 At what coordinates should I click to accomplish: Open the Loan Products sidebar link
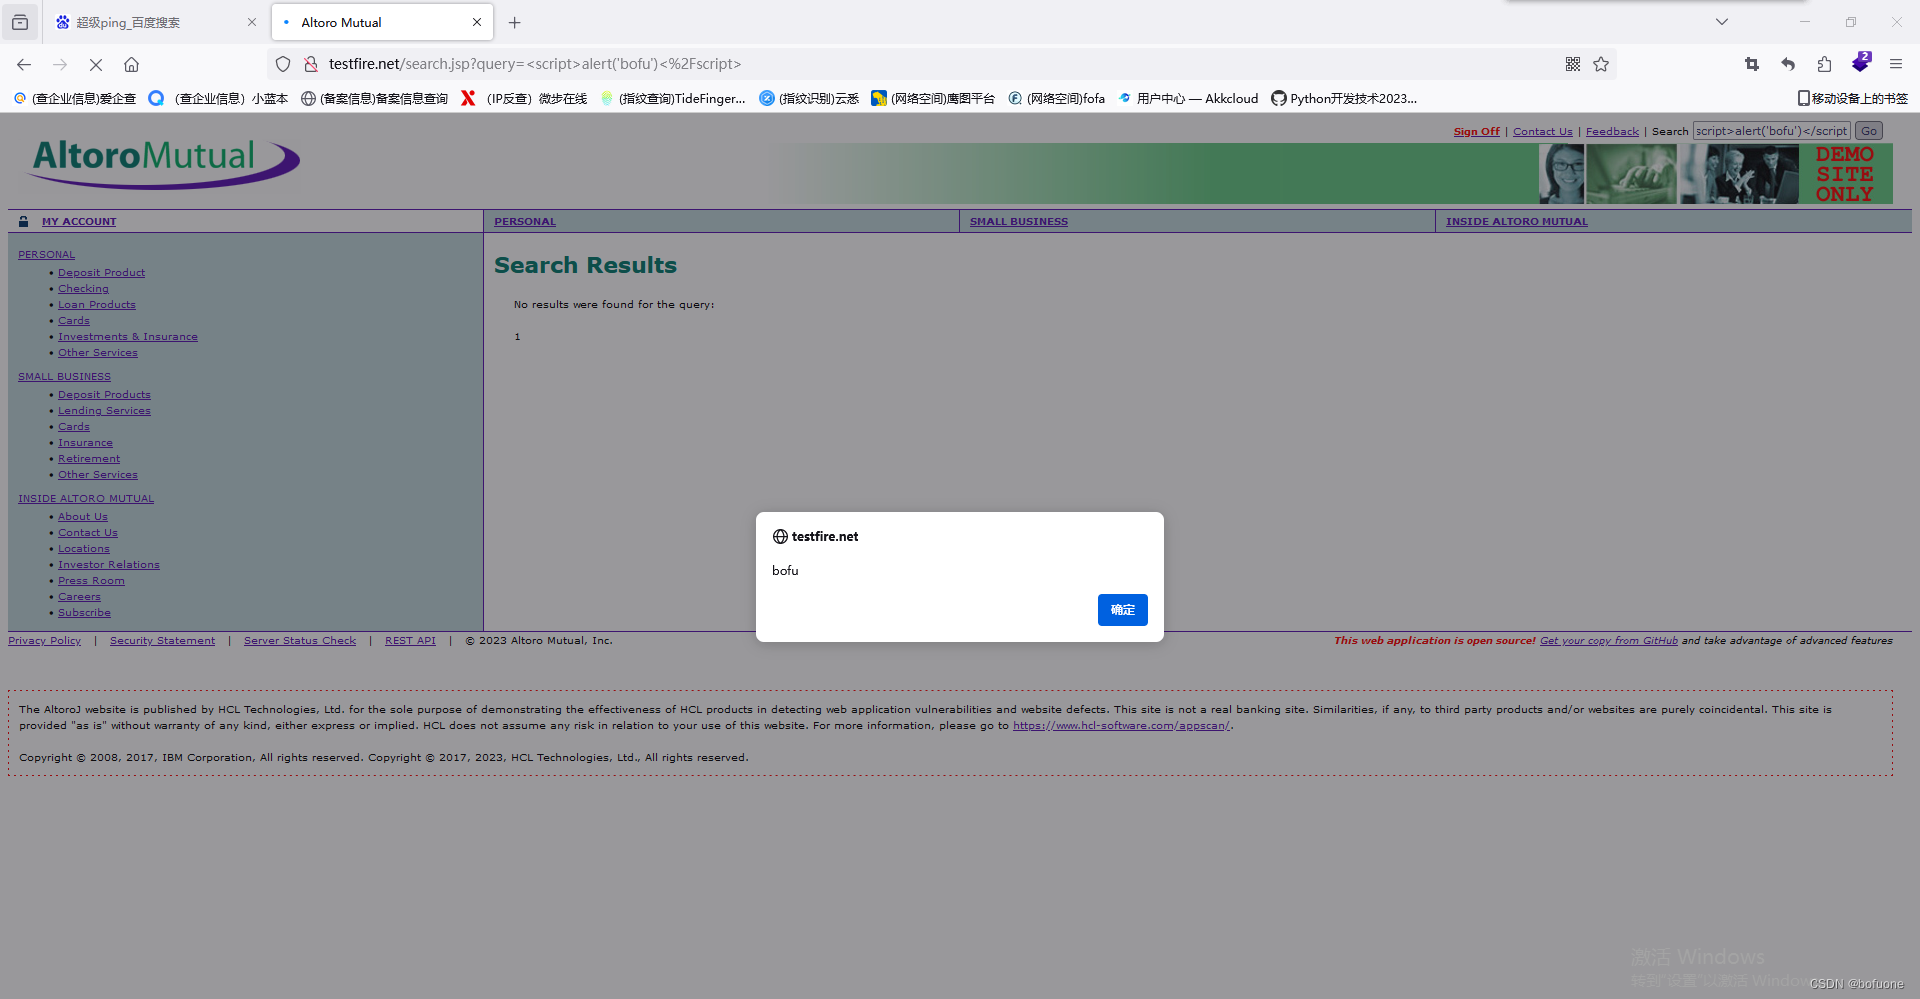tap(96, 305)
